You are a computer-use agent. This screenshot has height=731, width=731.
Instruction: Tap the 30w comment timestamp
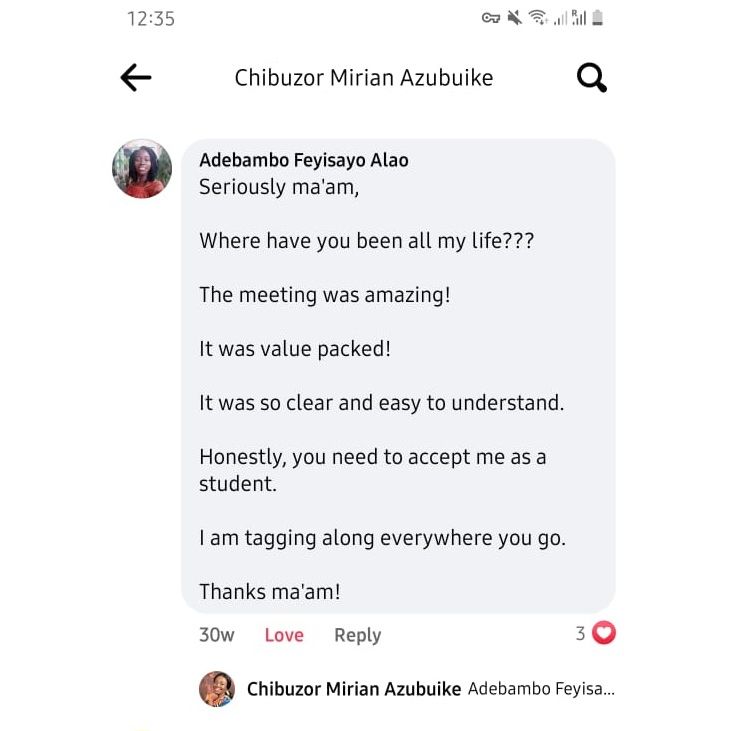coord(216,635)
